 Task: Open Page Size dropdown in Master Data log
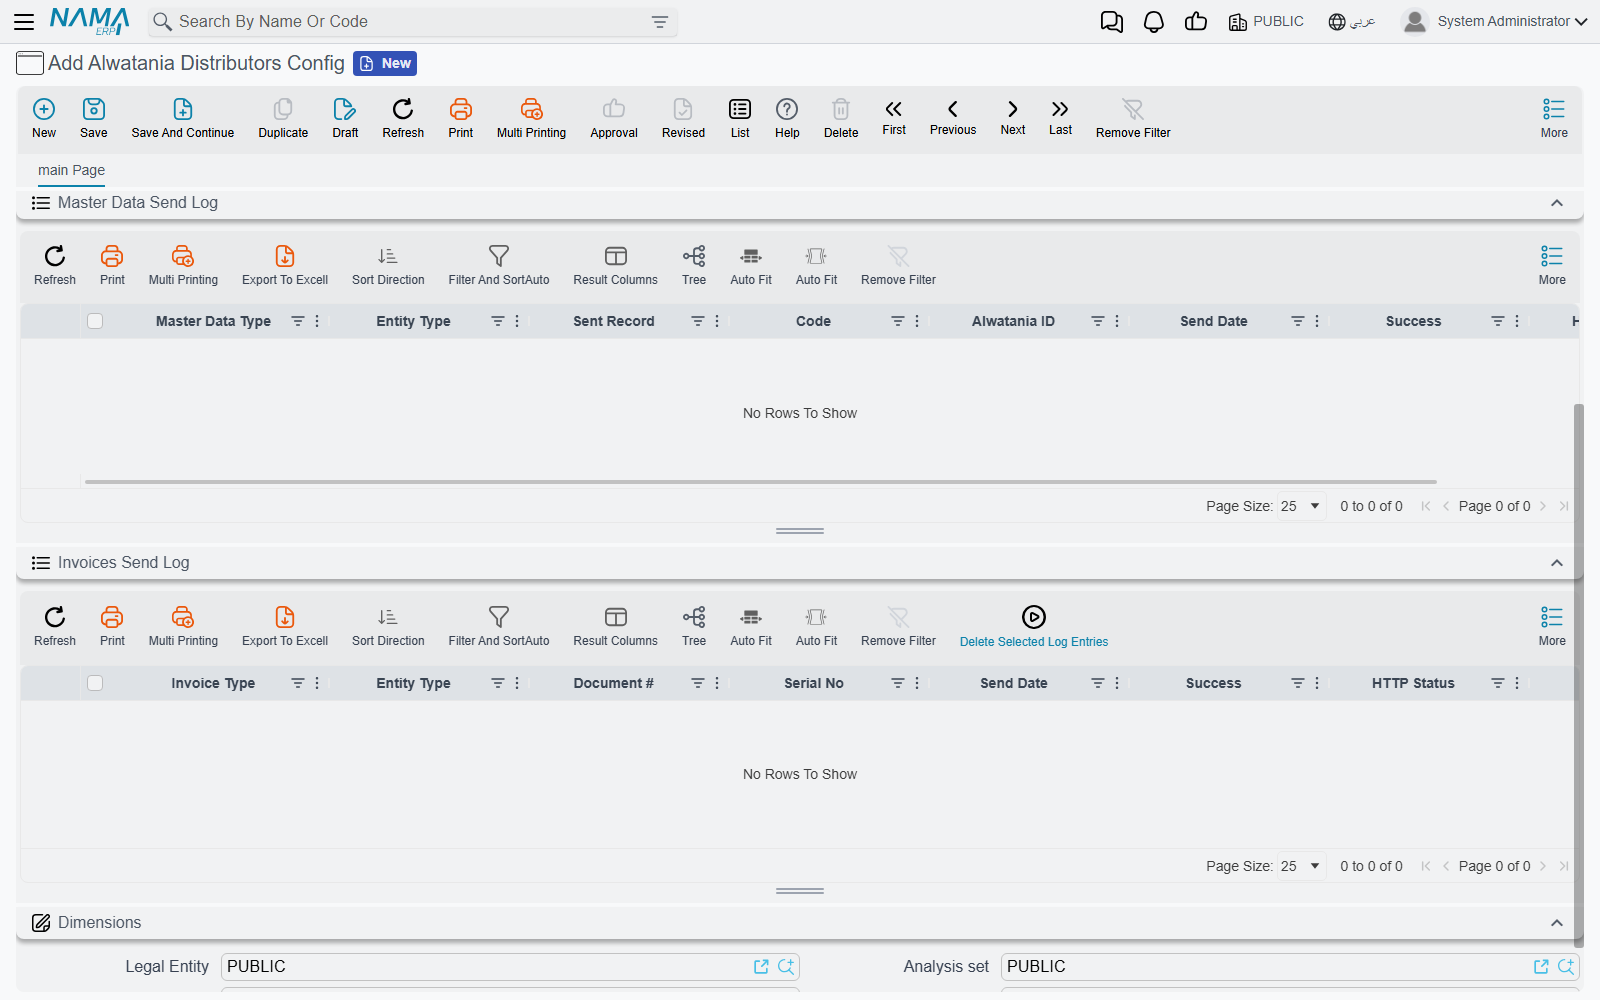pyautogui.click(x=1301, y=506)
